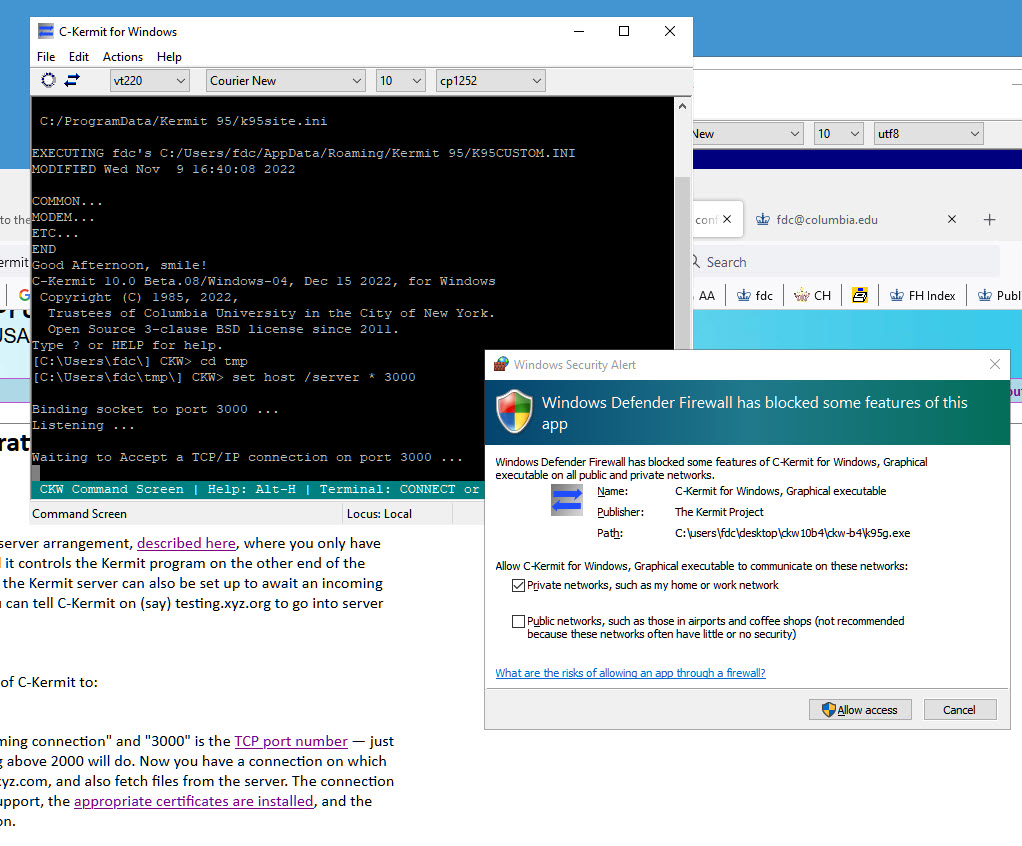Open a new browser tab with plus
Screen dimensions: 1022x846
tap(989, 220)
